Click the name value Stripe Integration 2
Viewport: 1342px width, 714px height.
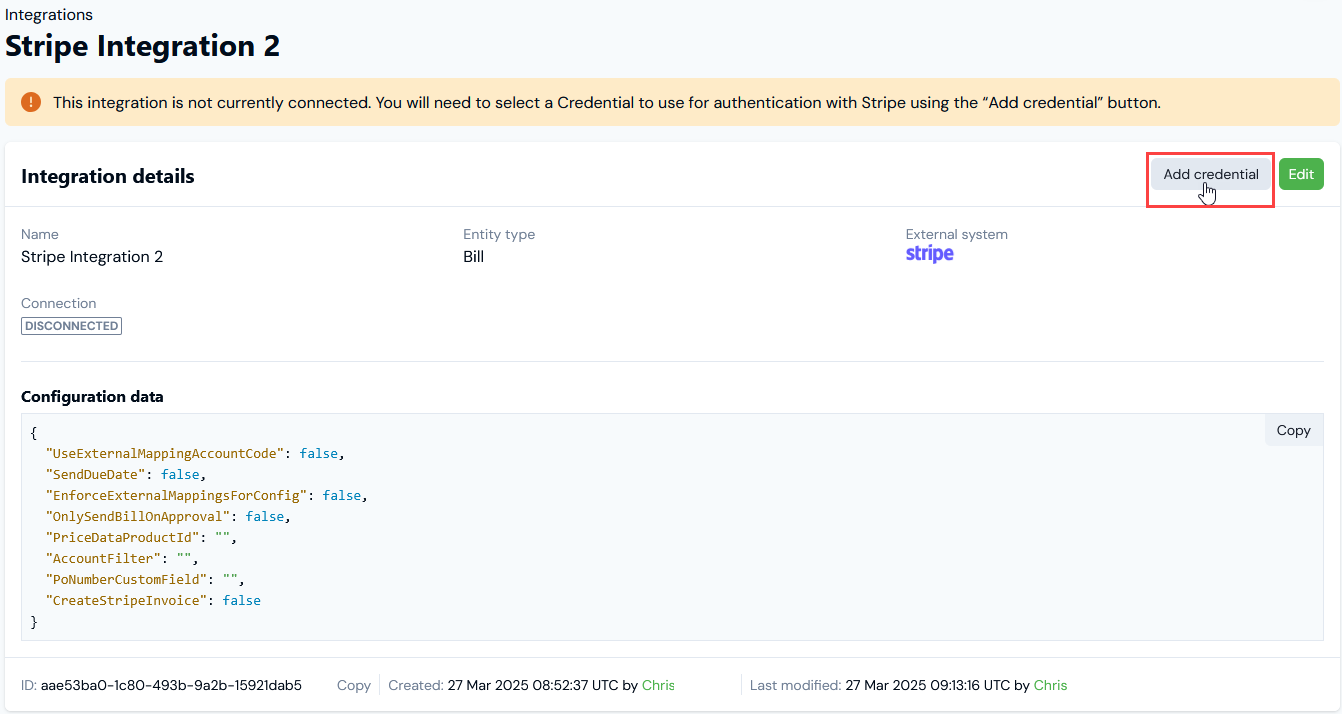pos(92,257)
